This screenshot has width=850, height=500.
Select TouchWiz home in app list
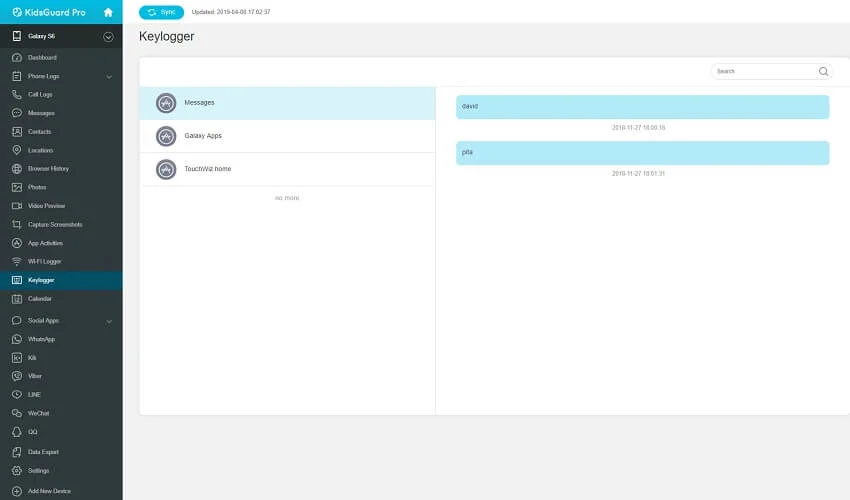pyautogui.click(x=207, y=169)
